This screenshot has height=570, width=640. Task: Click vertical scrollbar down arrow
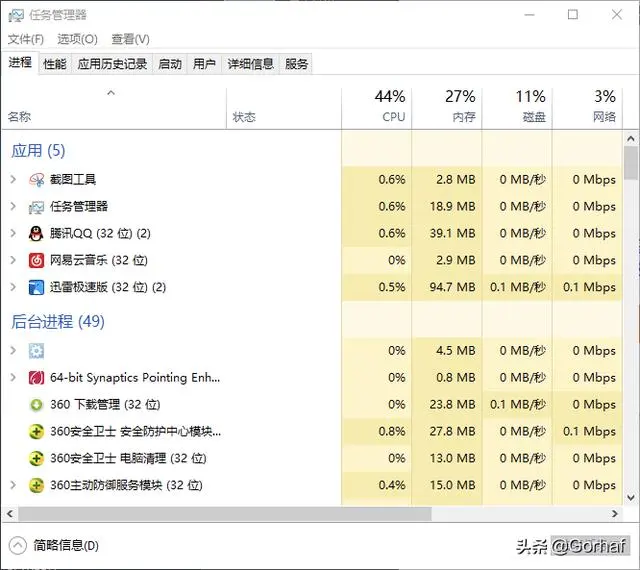pyautogui.click(x=631, y=498)
